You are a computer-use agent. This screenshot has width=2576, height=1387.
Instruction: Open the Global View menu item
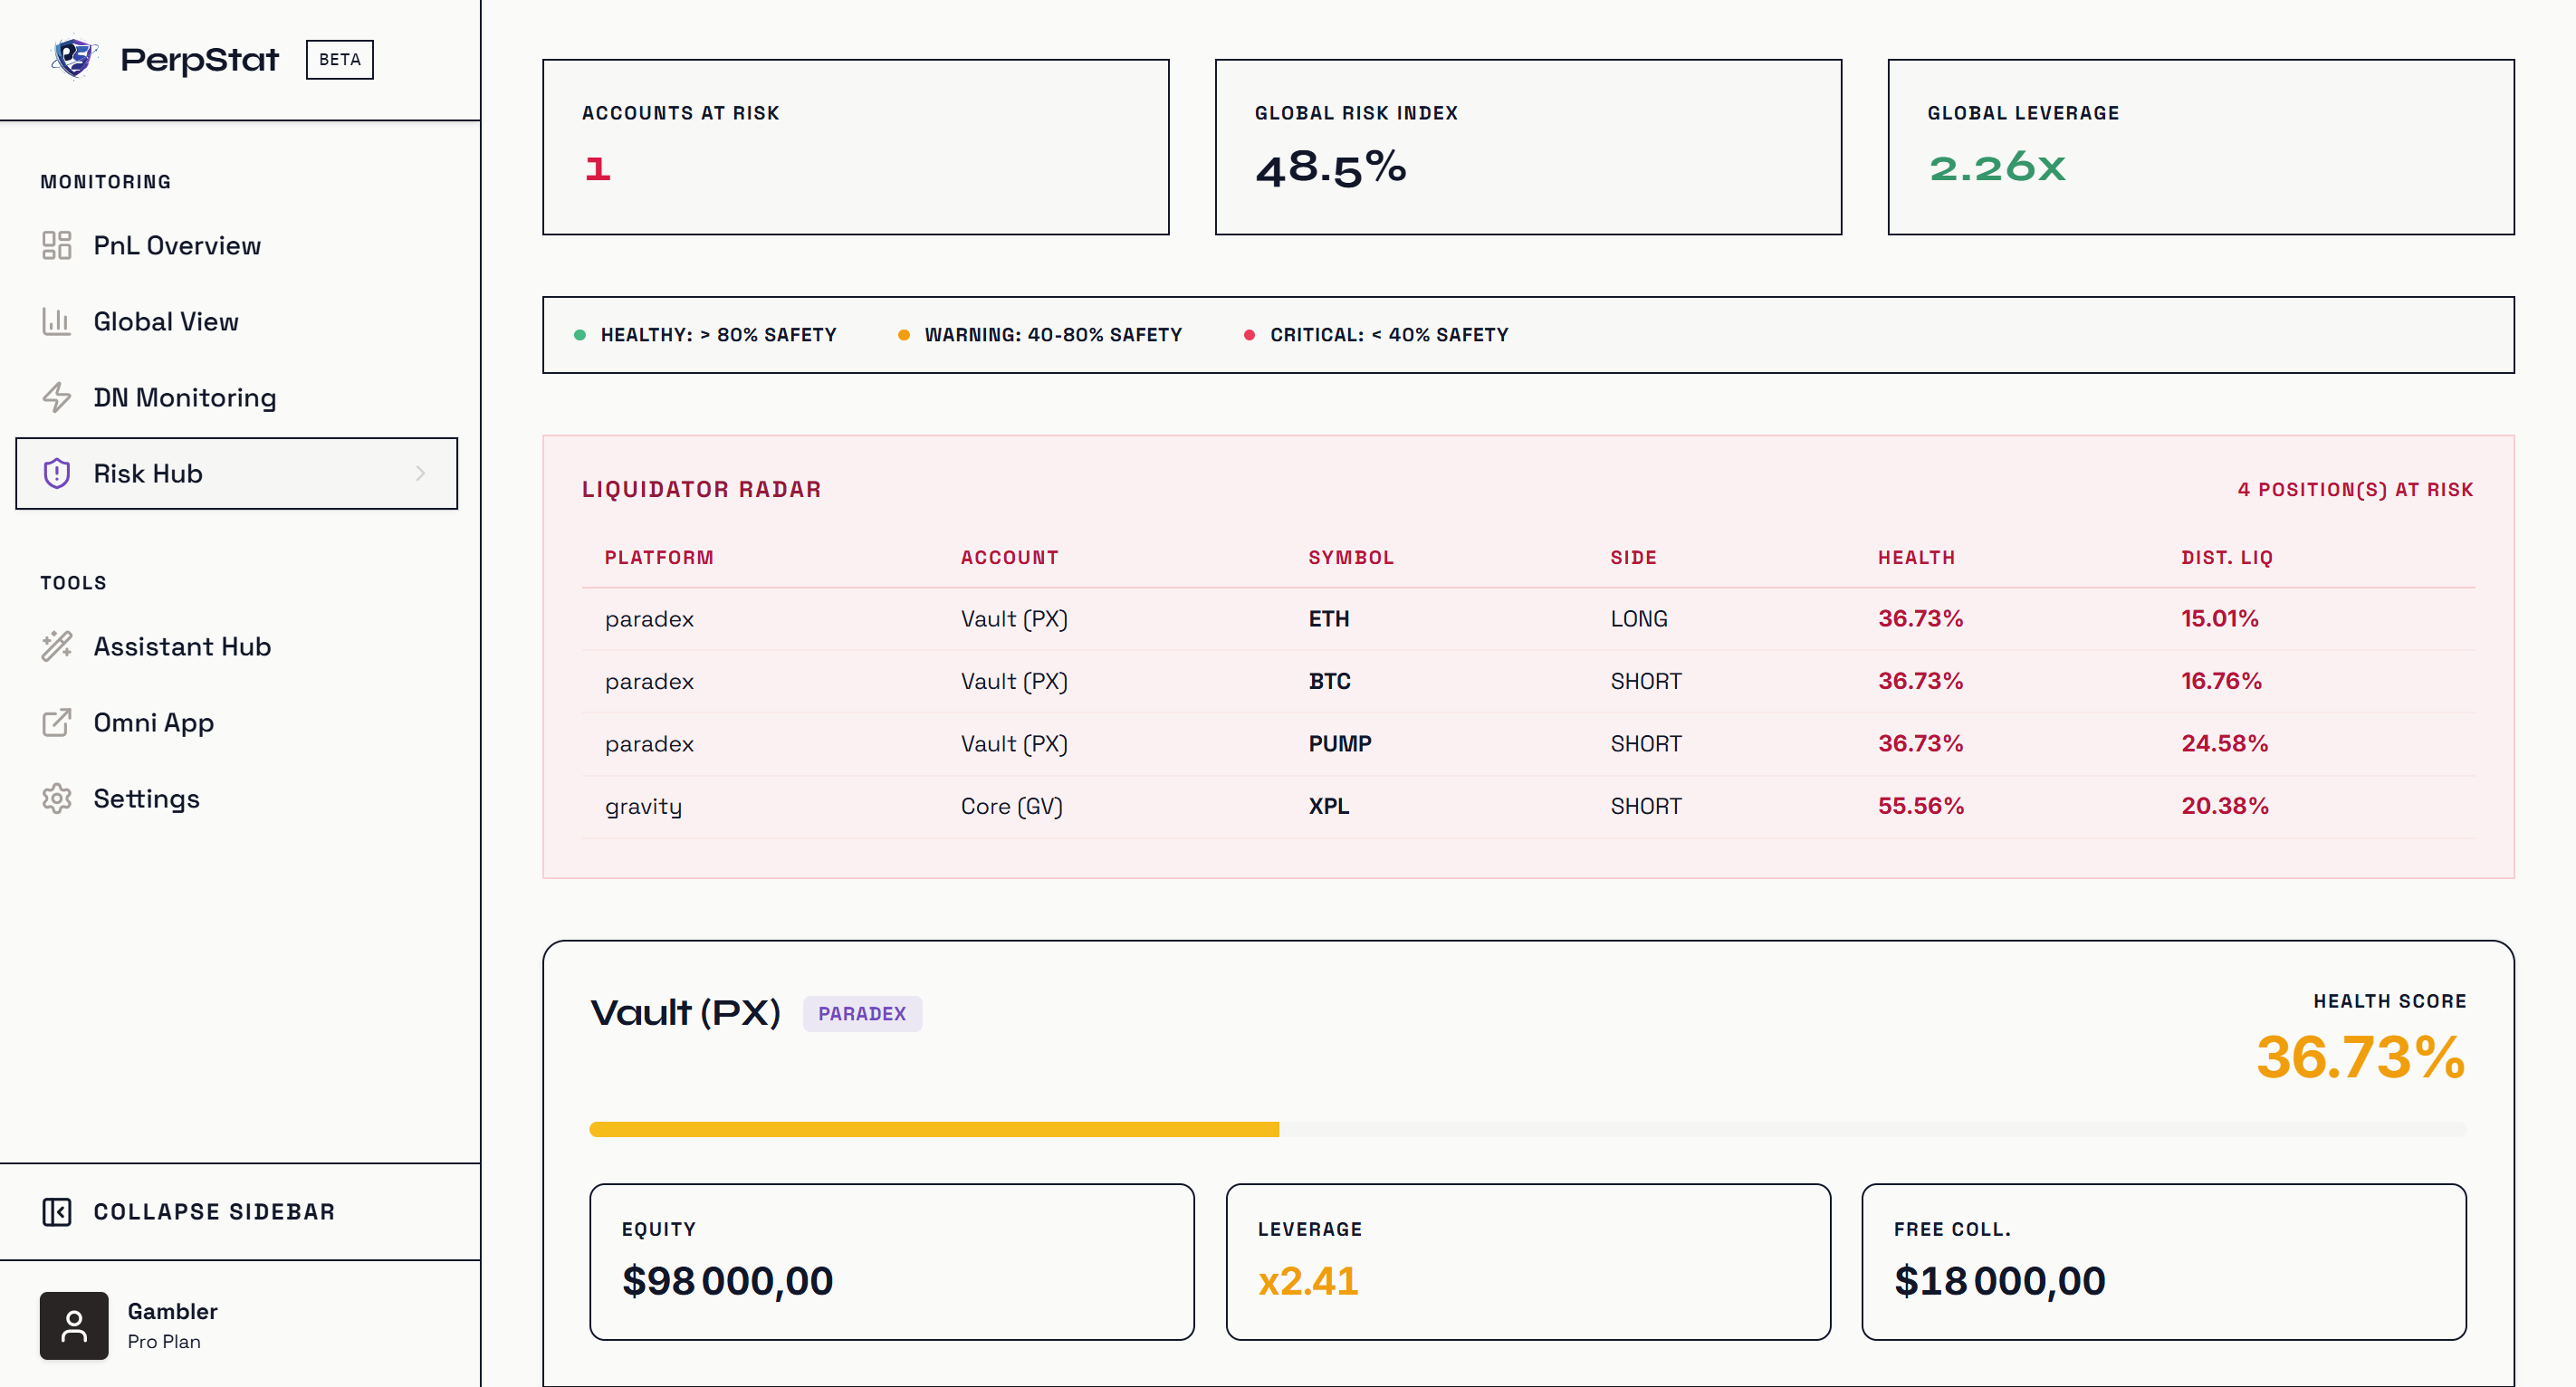pos(166,321)
